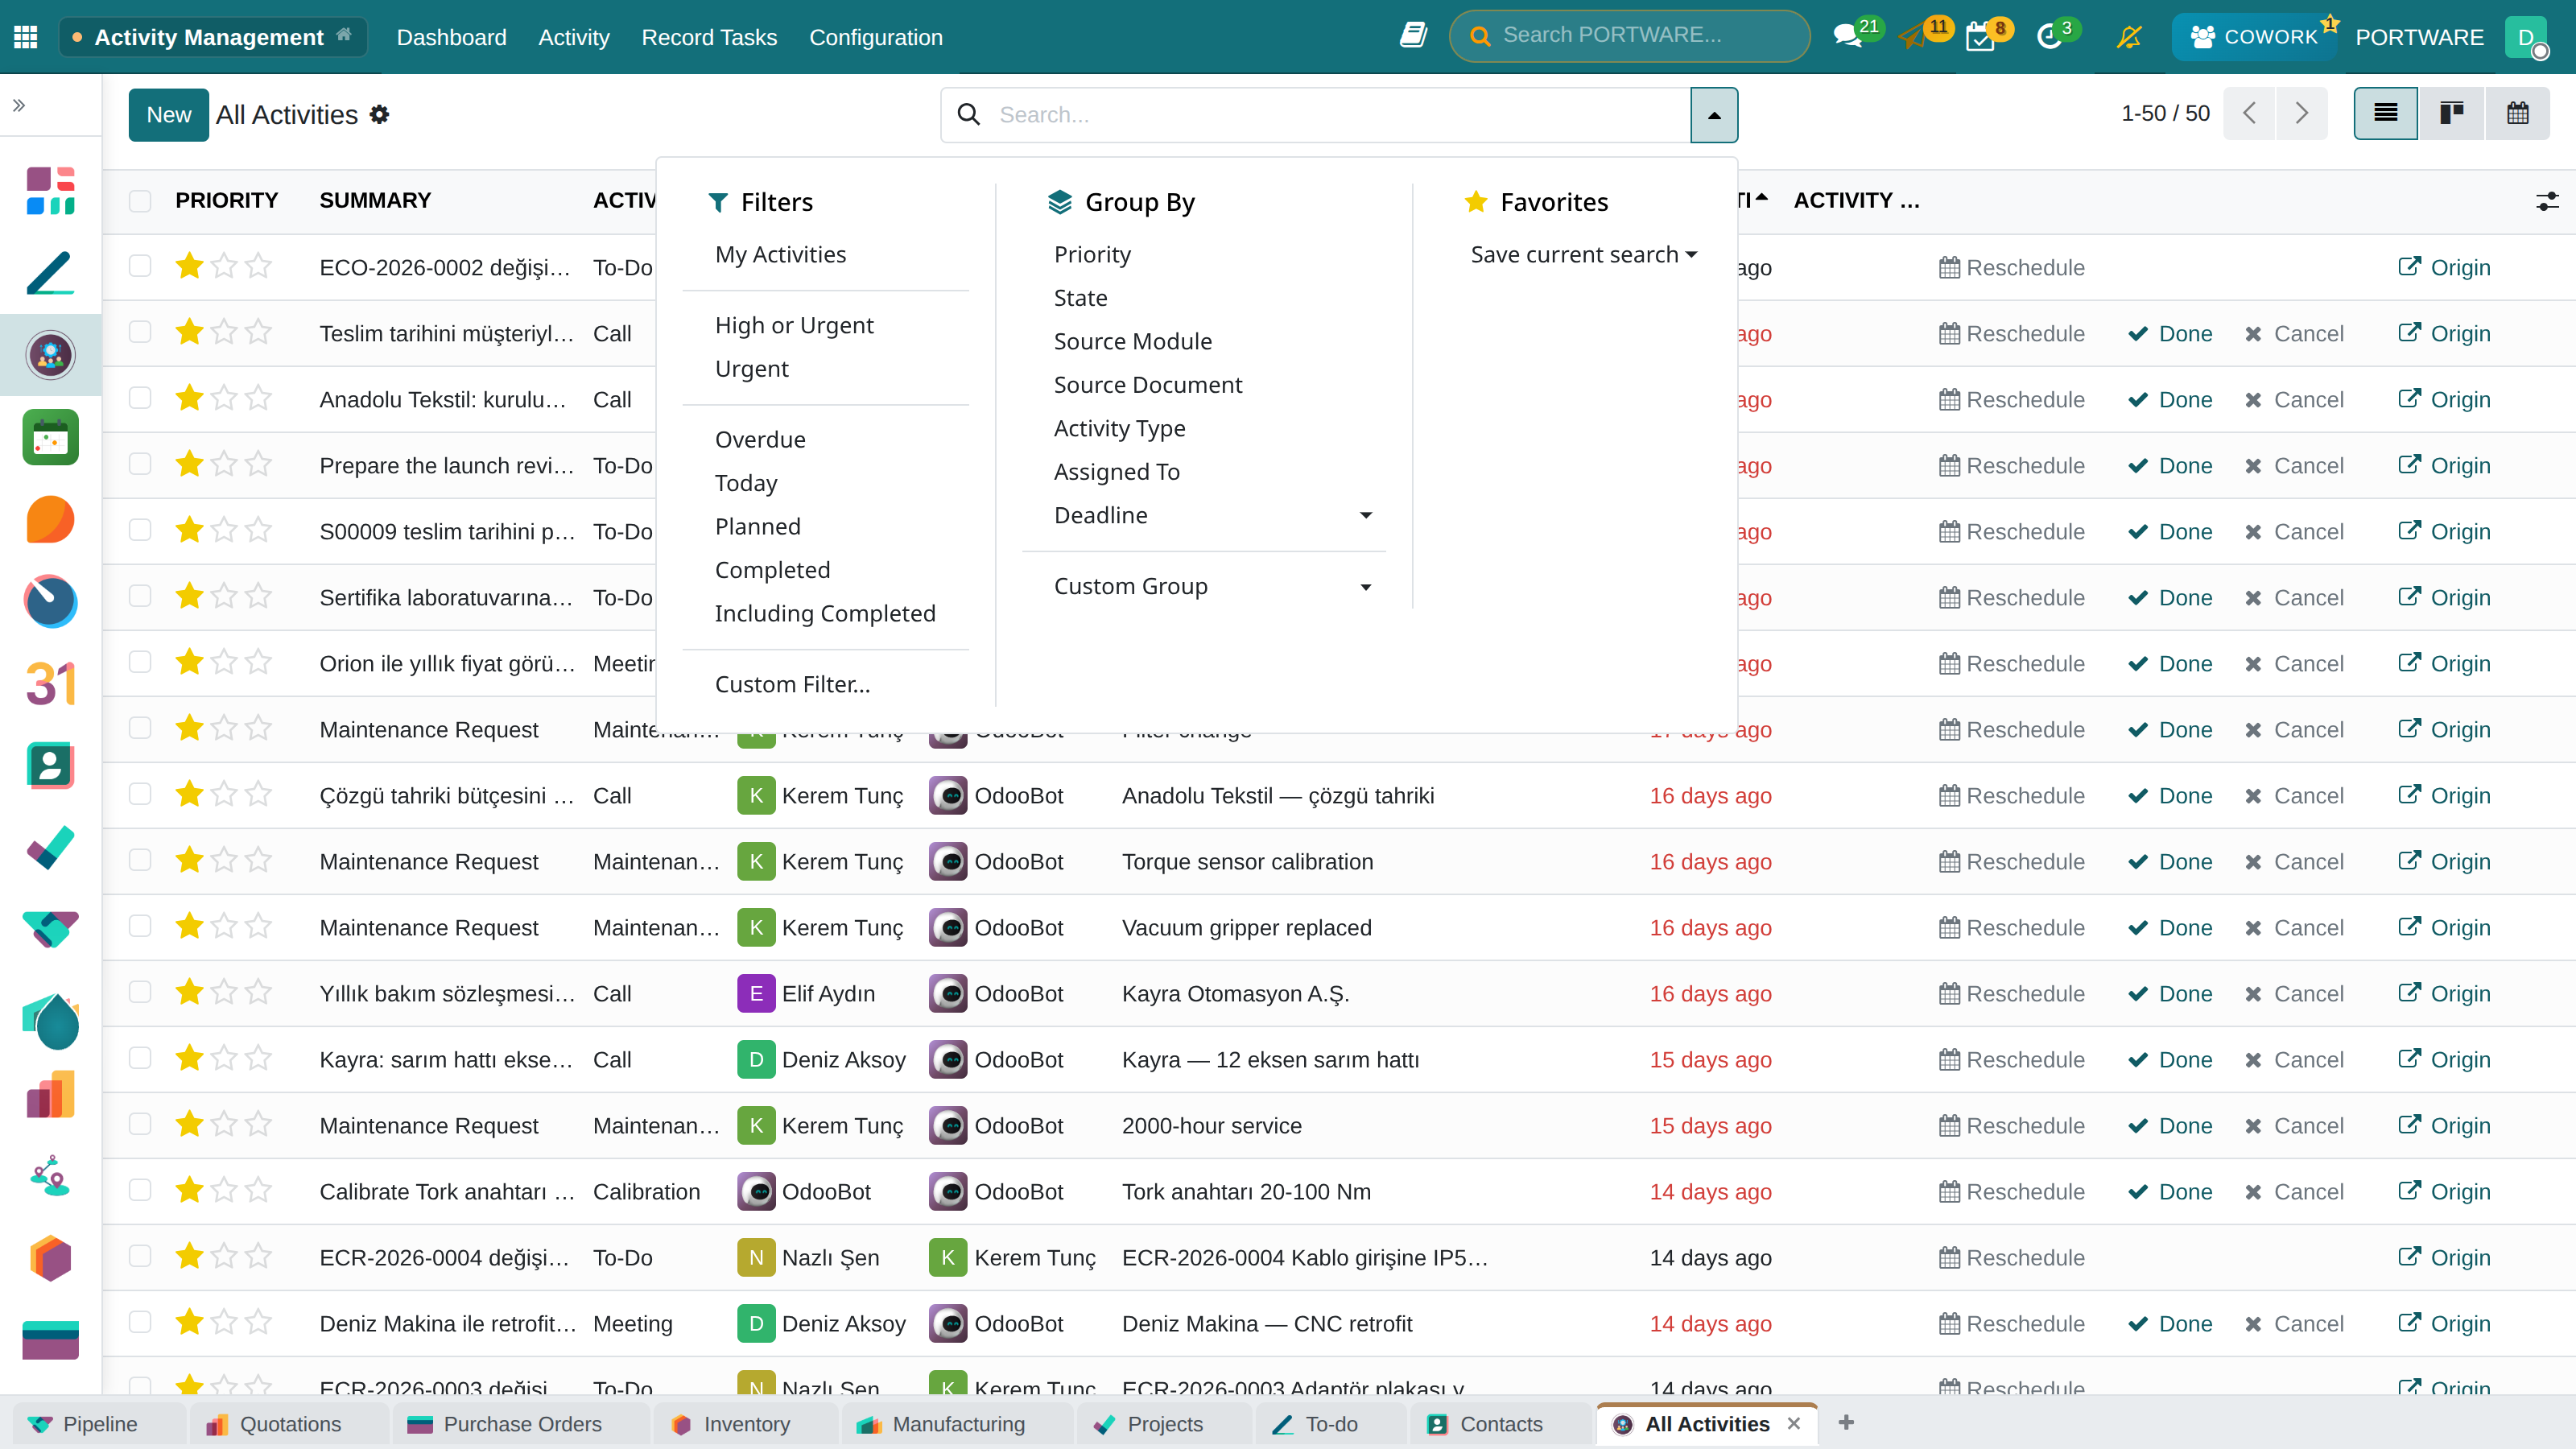The image size is (2576, 1449).
Task: Open the user avatar menu
Action: tap(2527, 37)
